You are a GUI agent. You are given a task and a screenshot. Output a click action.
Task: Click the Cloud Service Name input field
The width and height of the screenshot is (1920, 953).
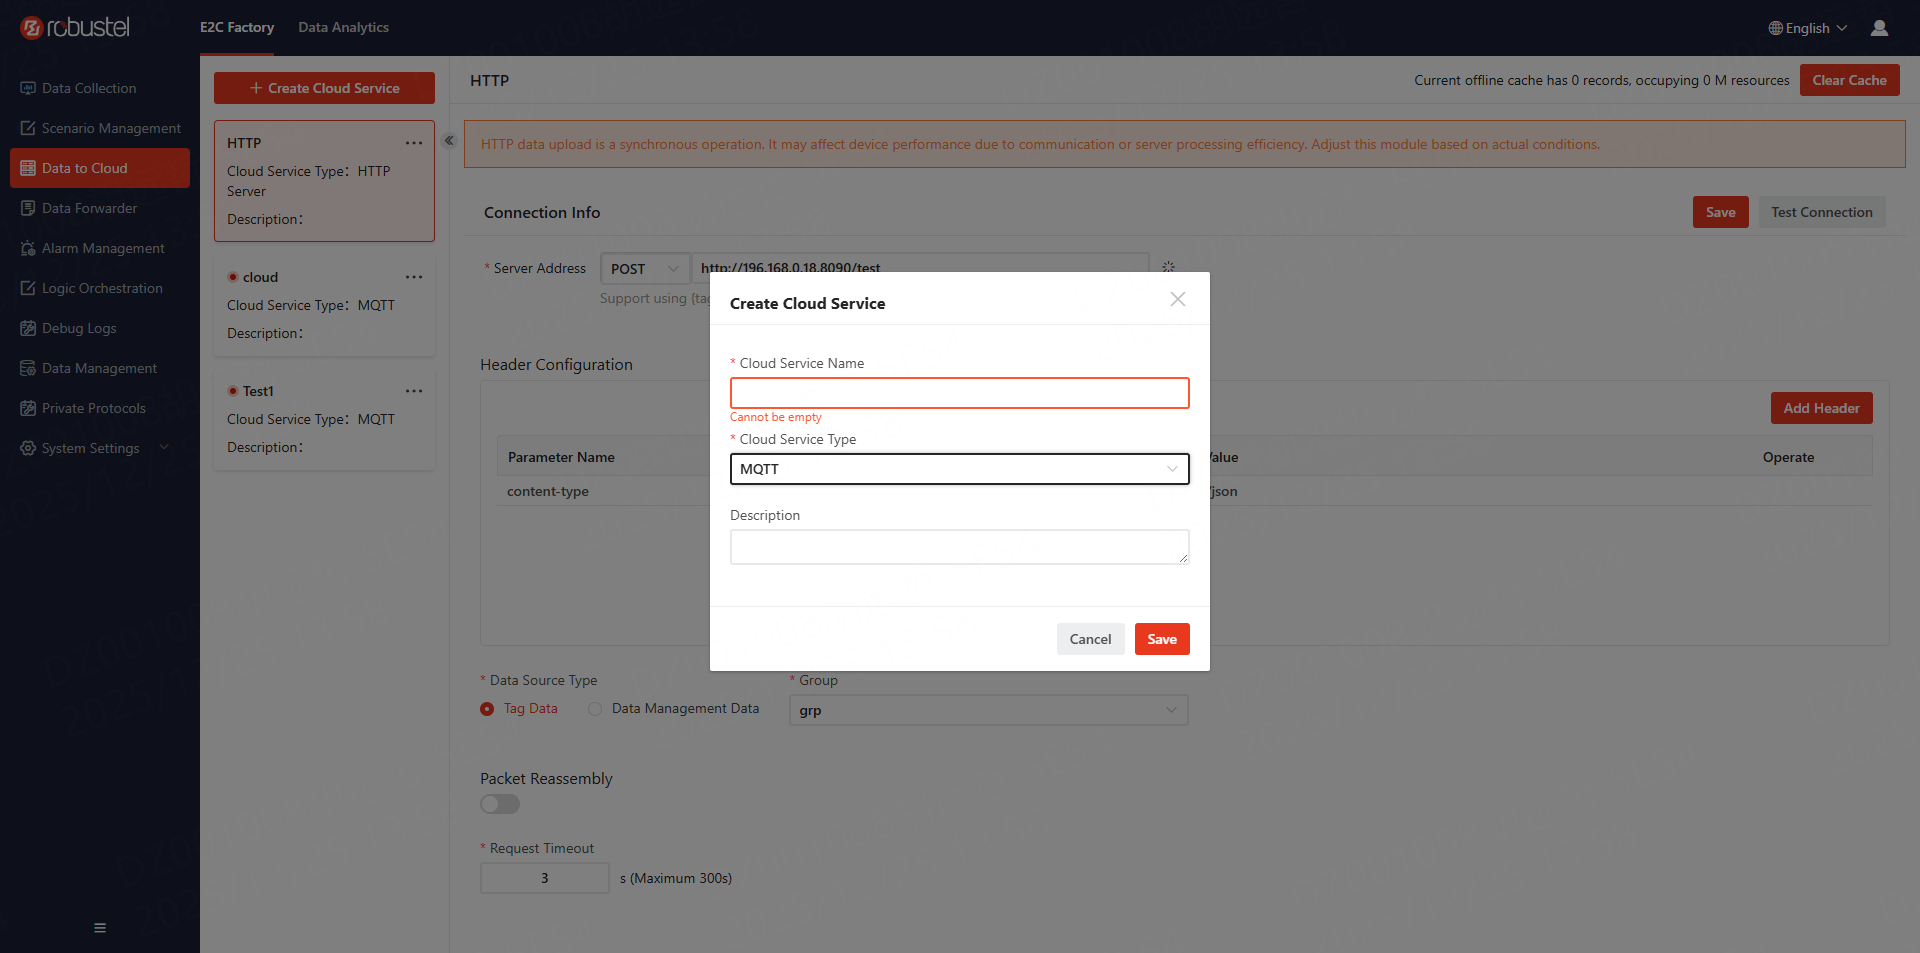point(959,393)
